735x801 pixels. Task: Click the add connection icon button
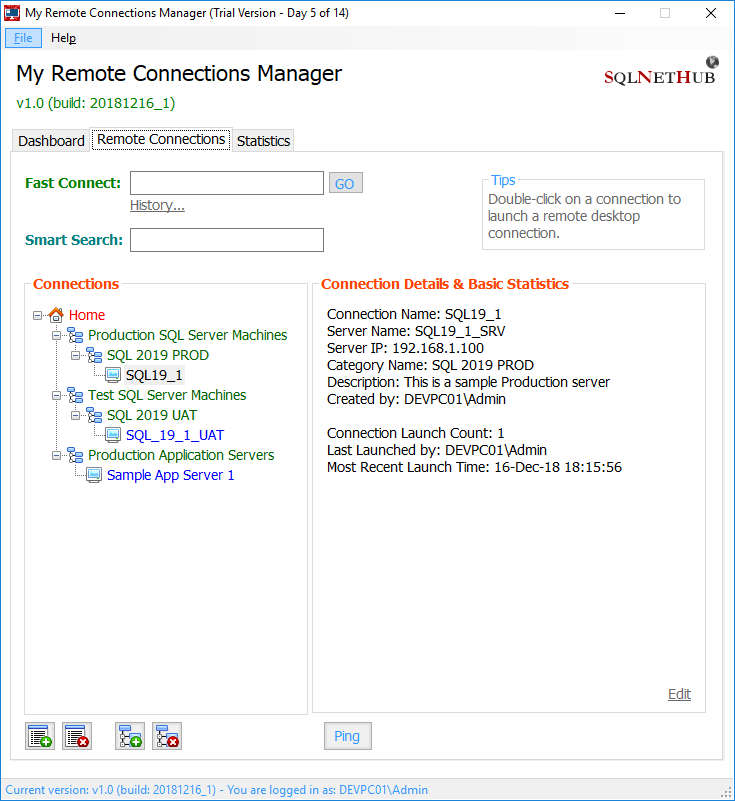40,736
